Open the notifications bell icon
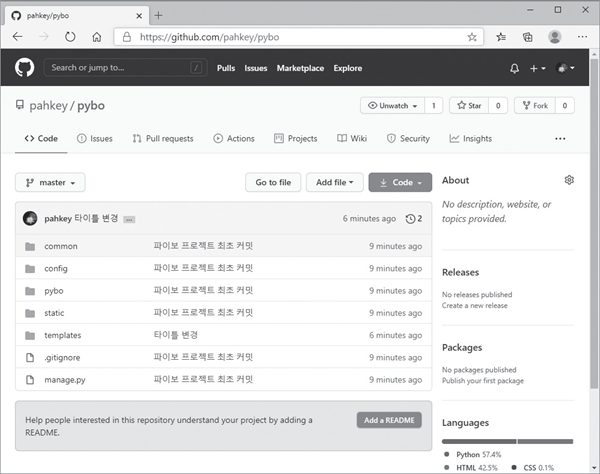This screenshot has width=600, height=474. point(514,68)
